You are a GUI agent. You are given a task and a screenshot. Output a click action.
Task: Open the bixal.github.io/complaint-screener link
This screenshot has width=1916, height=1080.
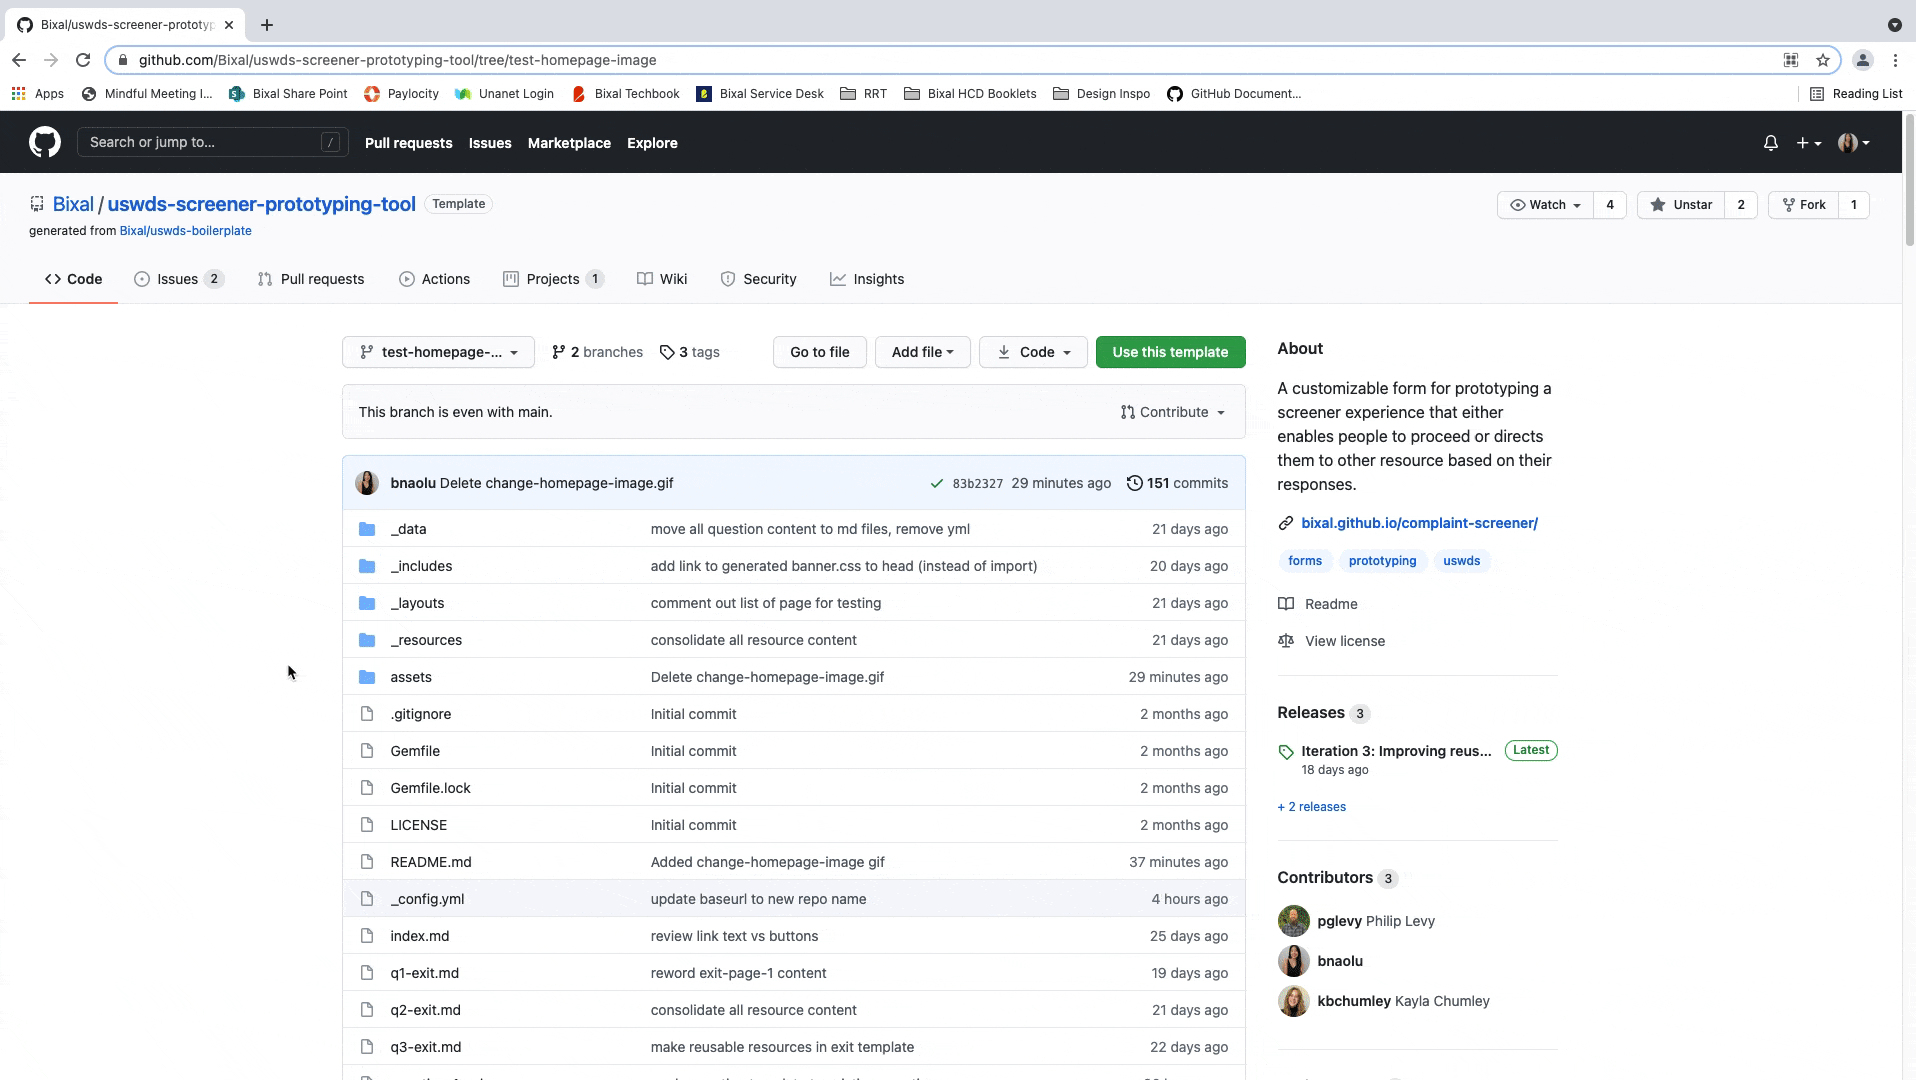(1419, 523)
